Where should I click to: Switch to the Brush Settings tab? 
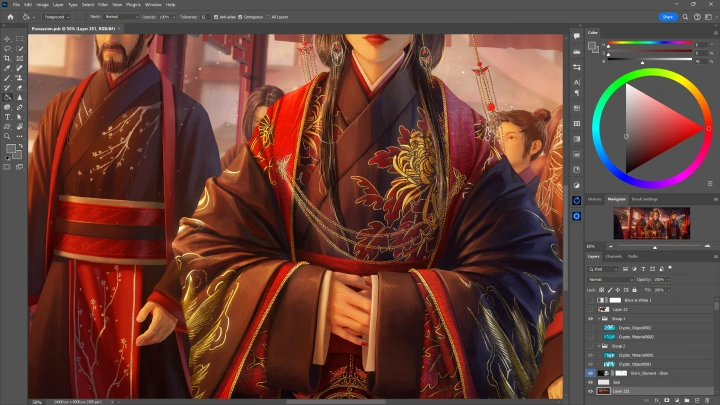tap(645, 199)
